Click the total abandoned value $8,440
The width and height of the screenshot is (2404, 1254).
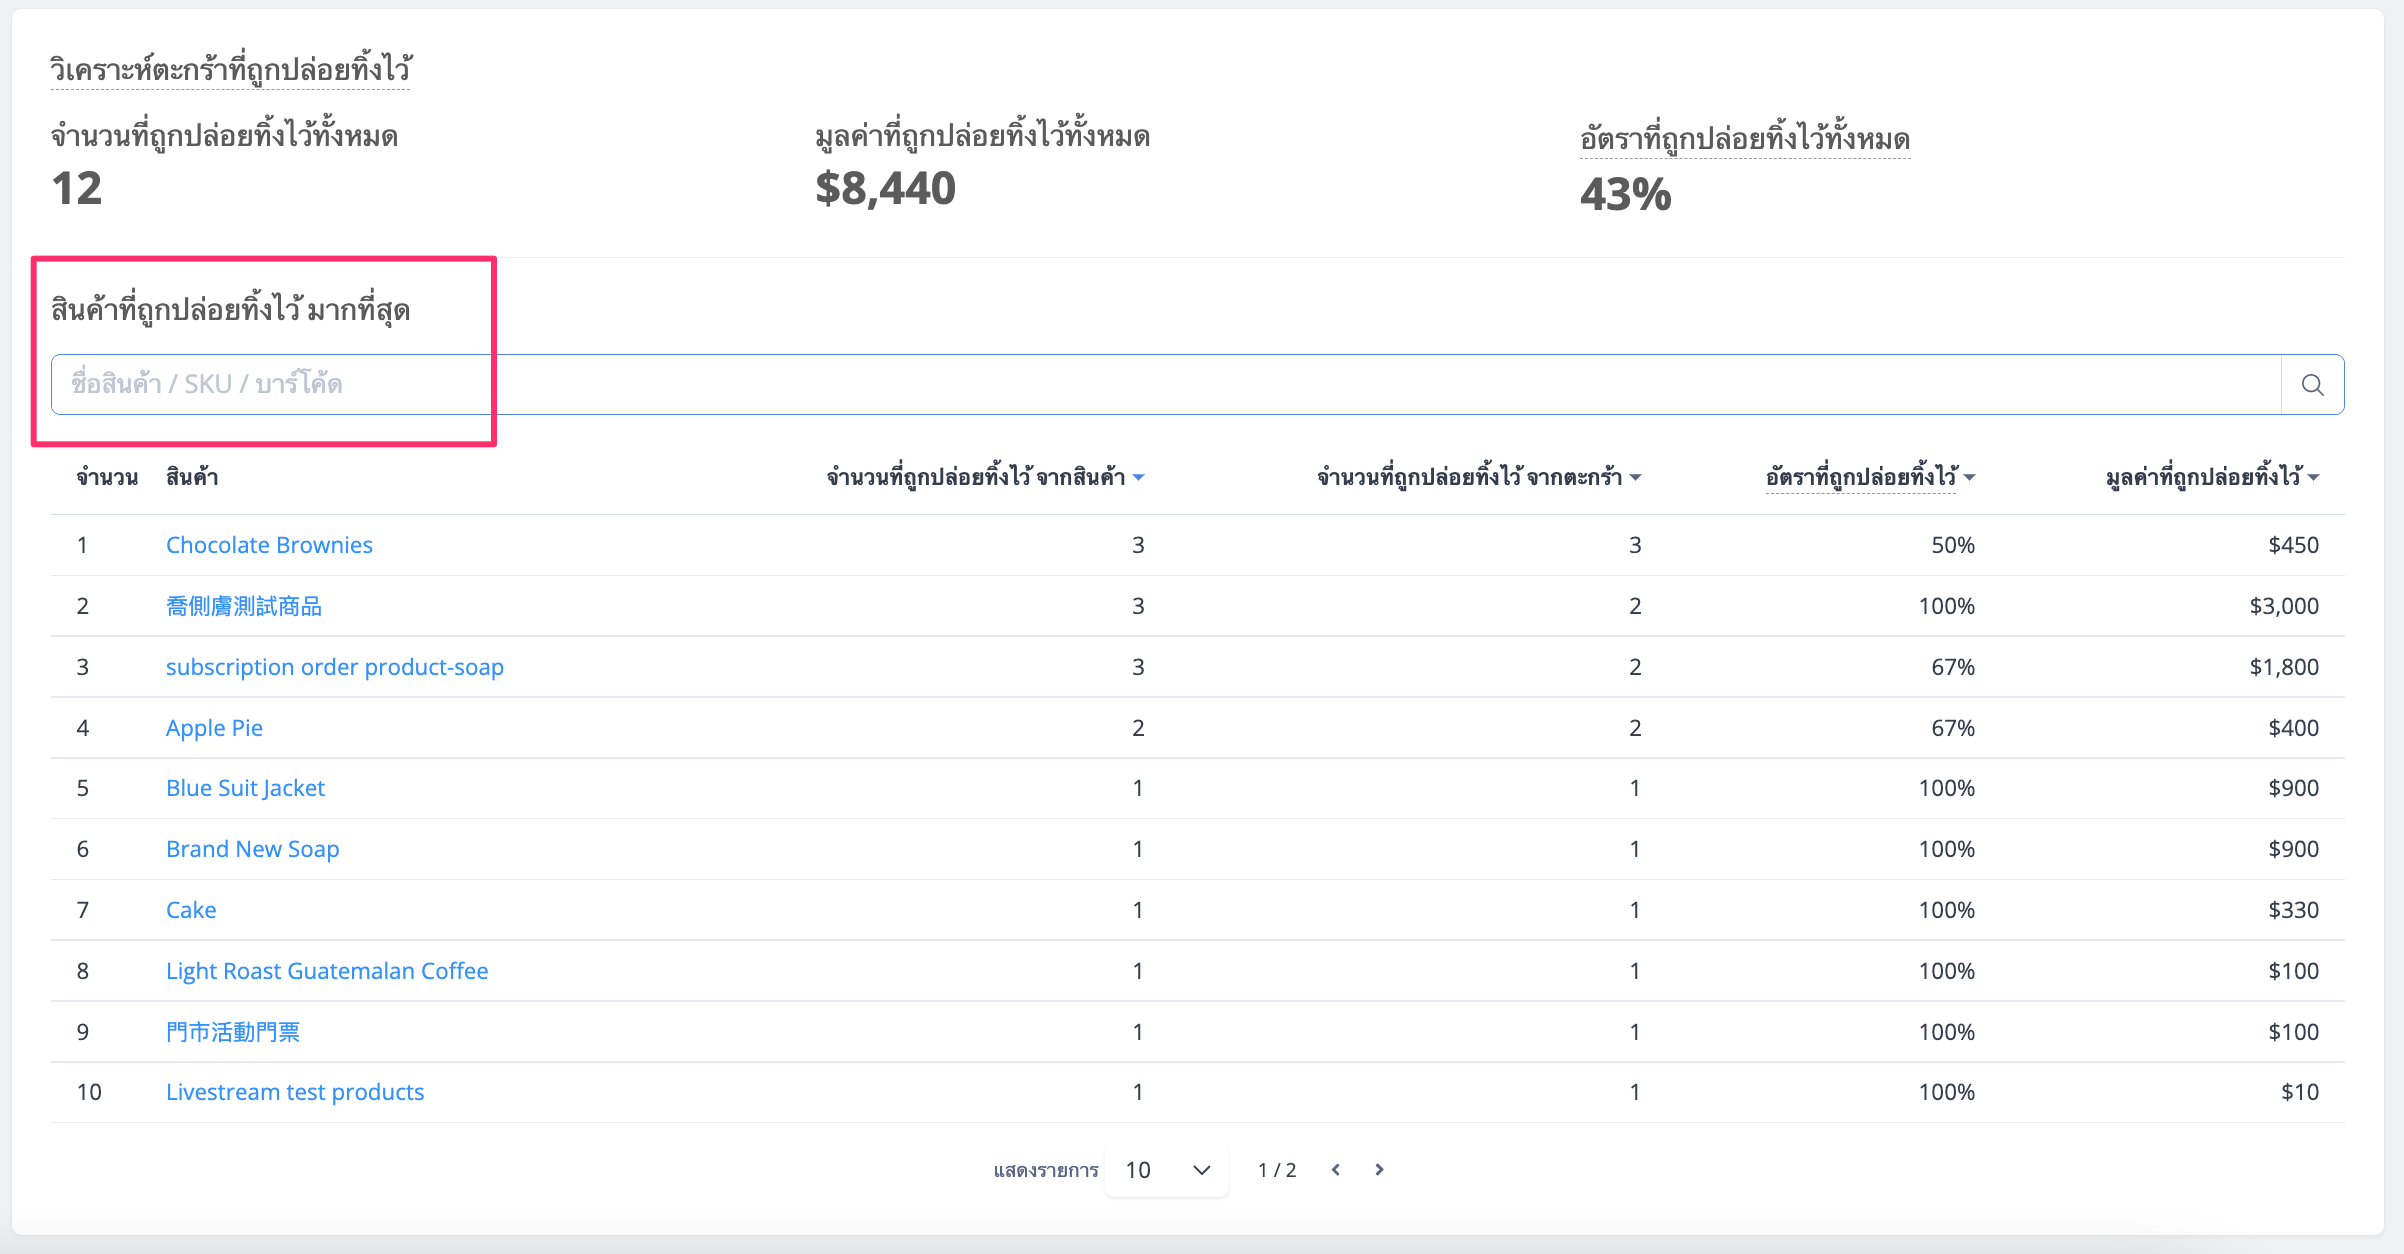(x=885, y=188)
